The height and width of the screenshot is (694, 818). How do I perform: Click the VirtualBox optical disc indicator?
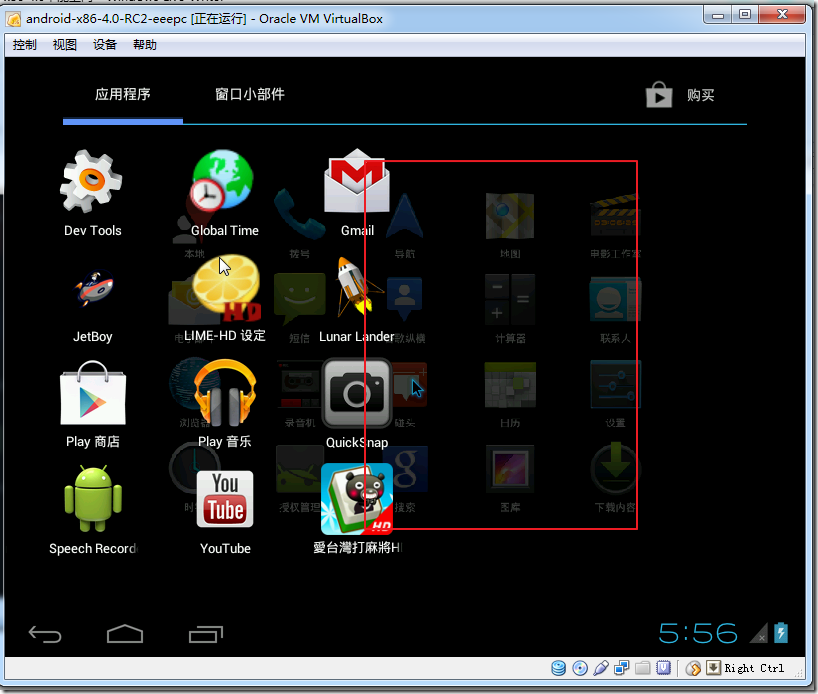point(580,668)
